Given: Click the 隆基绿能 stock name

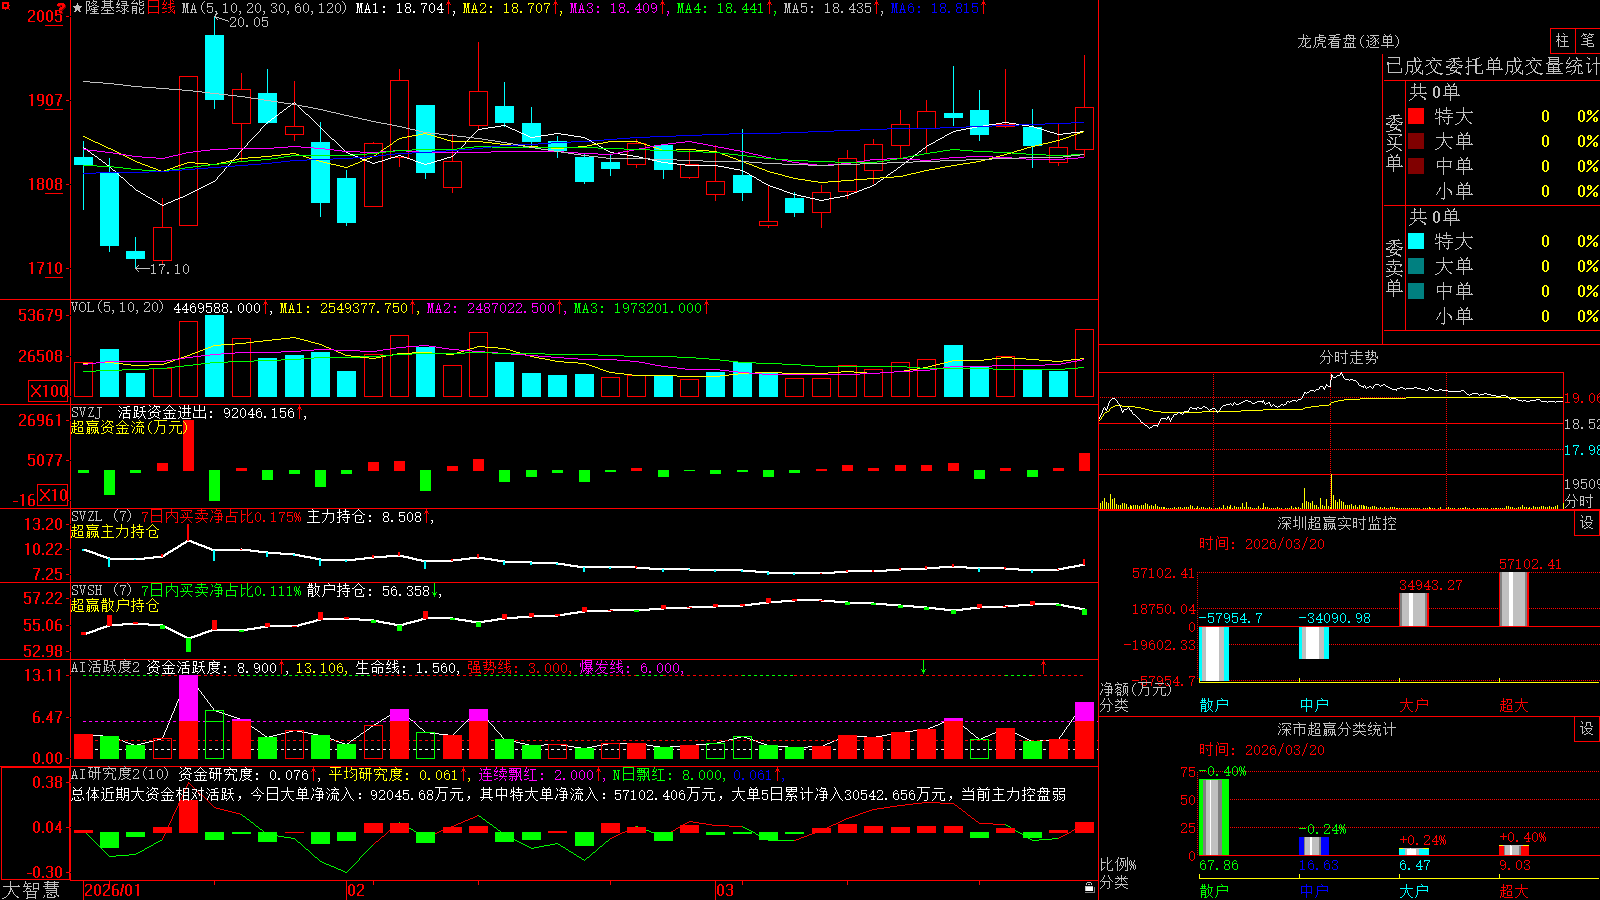Looking at the screenshot, I should (x=115, y=8).
